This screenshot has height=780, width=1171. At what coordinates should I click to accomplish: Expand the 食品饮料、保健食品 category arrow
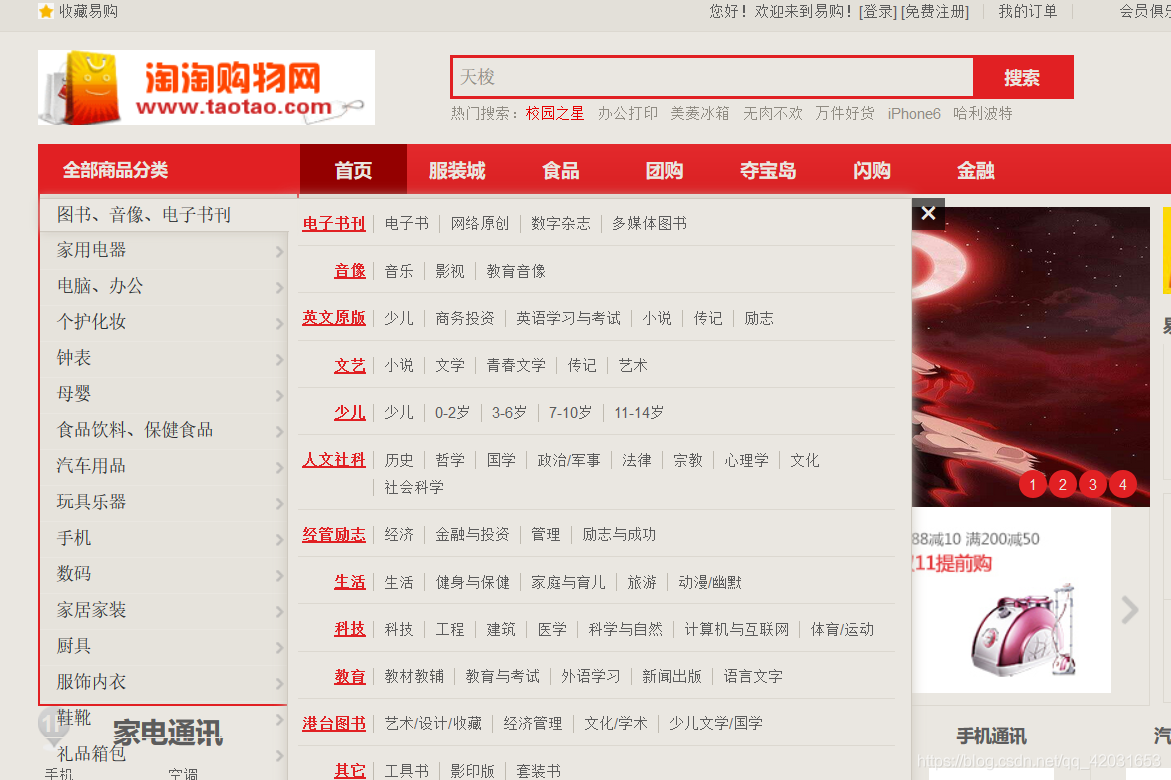(279, 431)
